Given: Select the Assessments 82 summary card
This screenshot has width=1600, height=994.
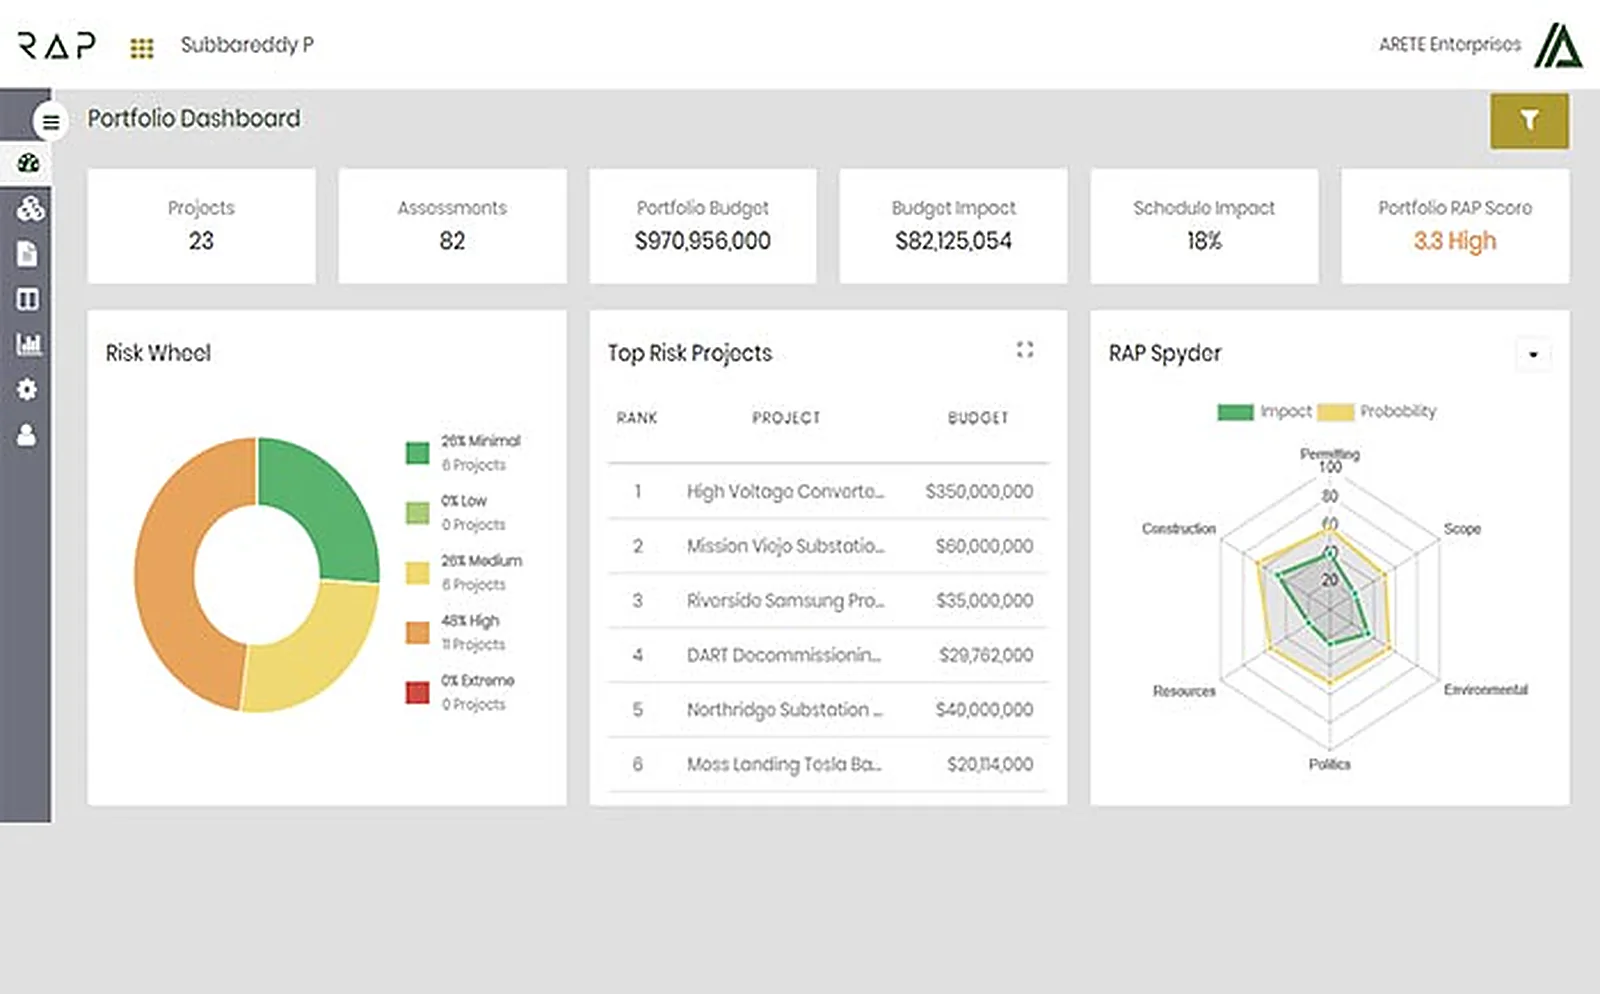Looking at the screenshot, I should click(x=452, y=226).
